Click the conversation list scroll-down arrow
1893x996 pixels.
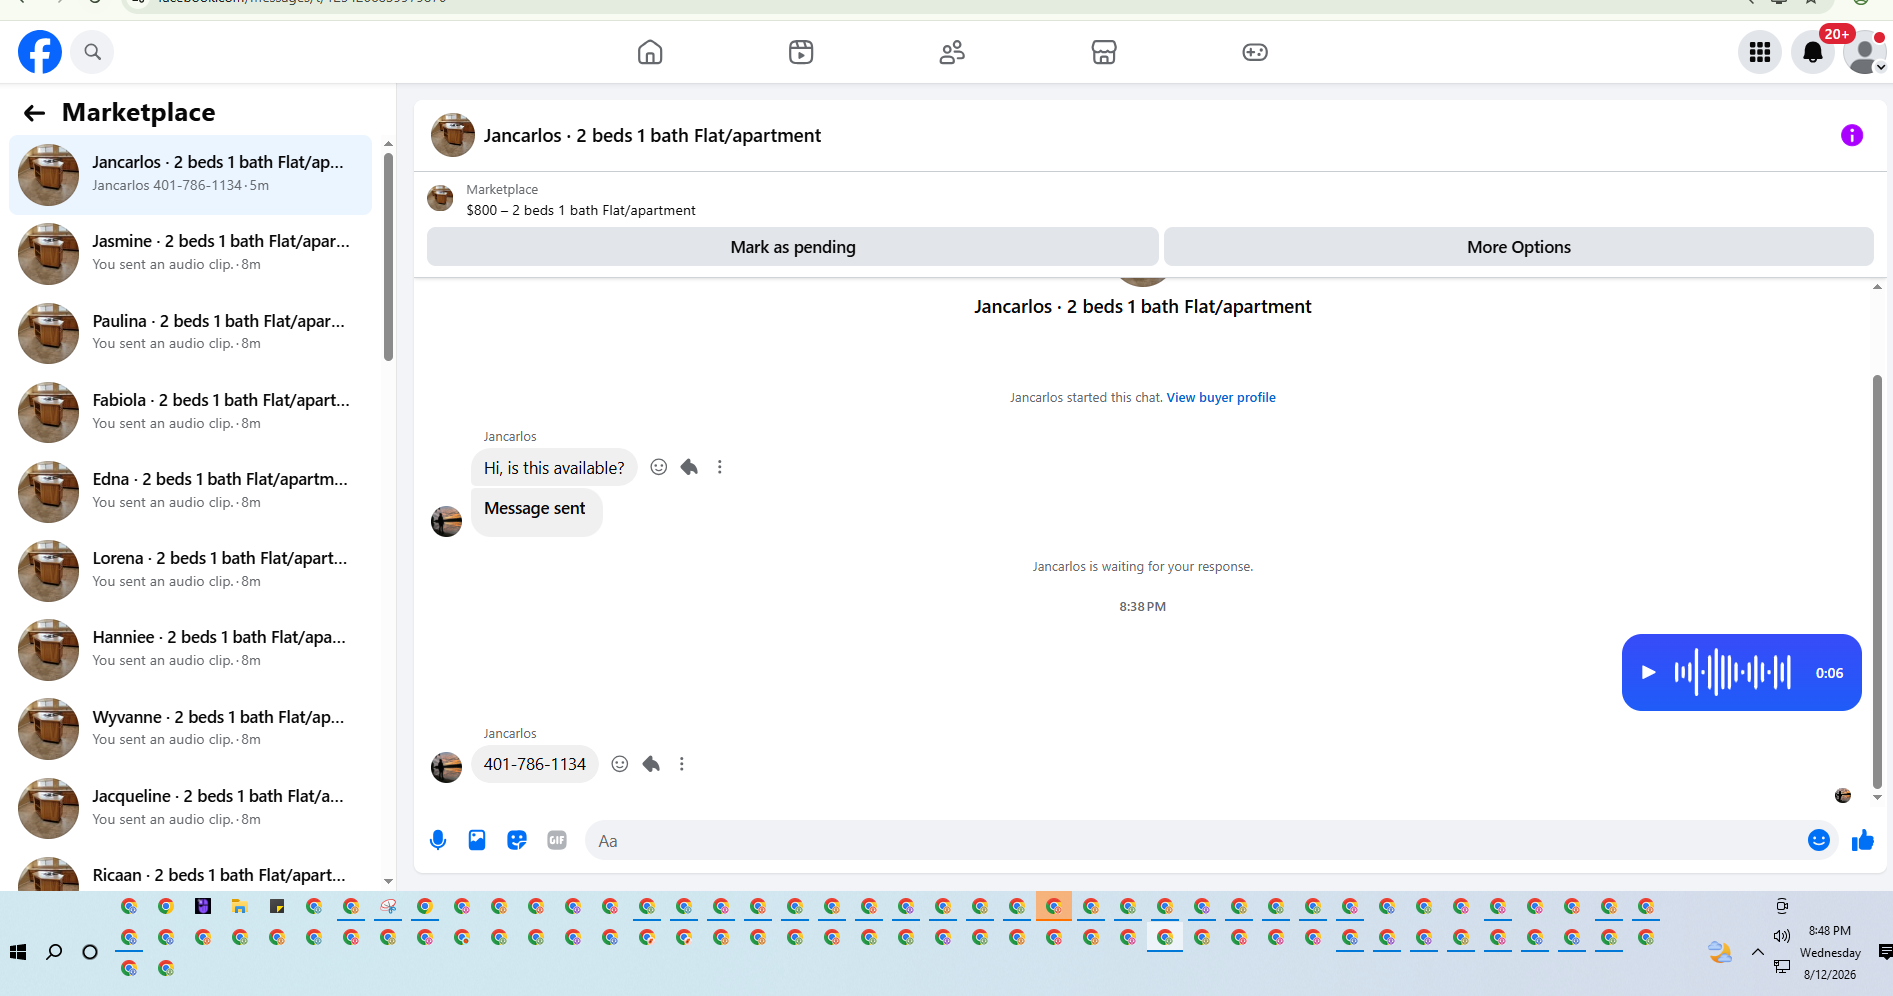[x=388, y=881]
